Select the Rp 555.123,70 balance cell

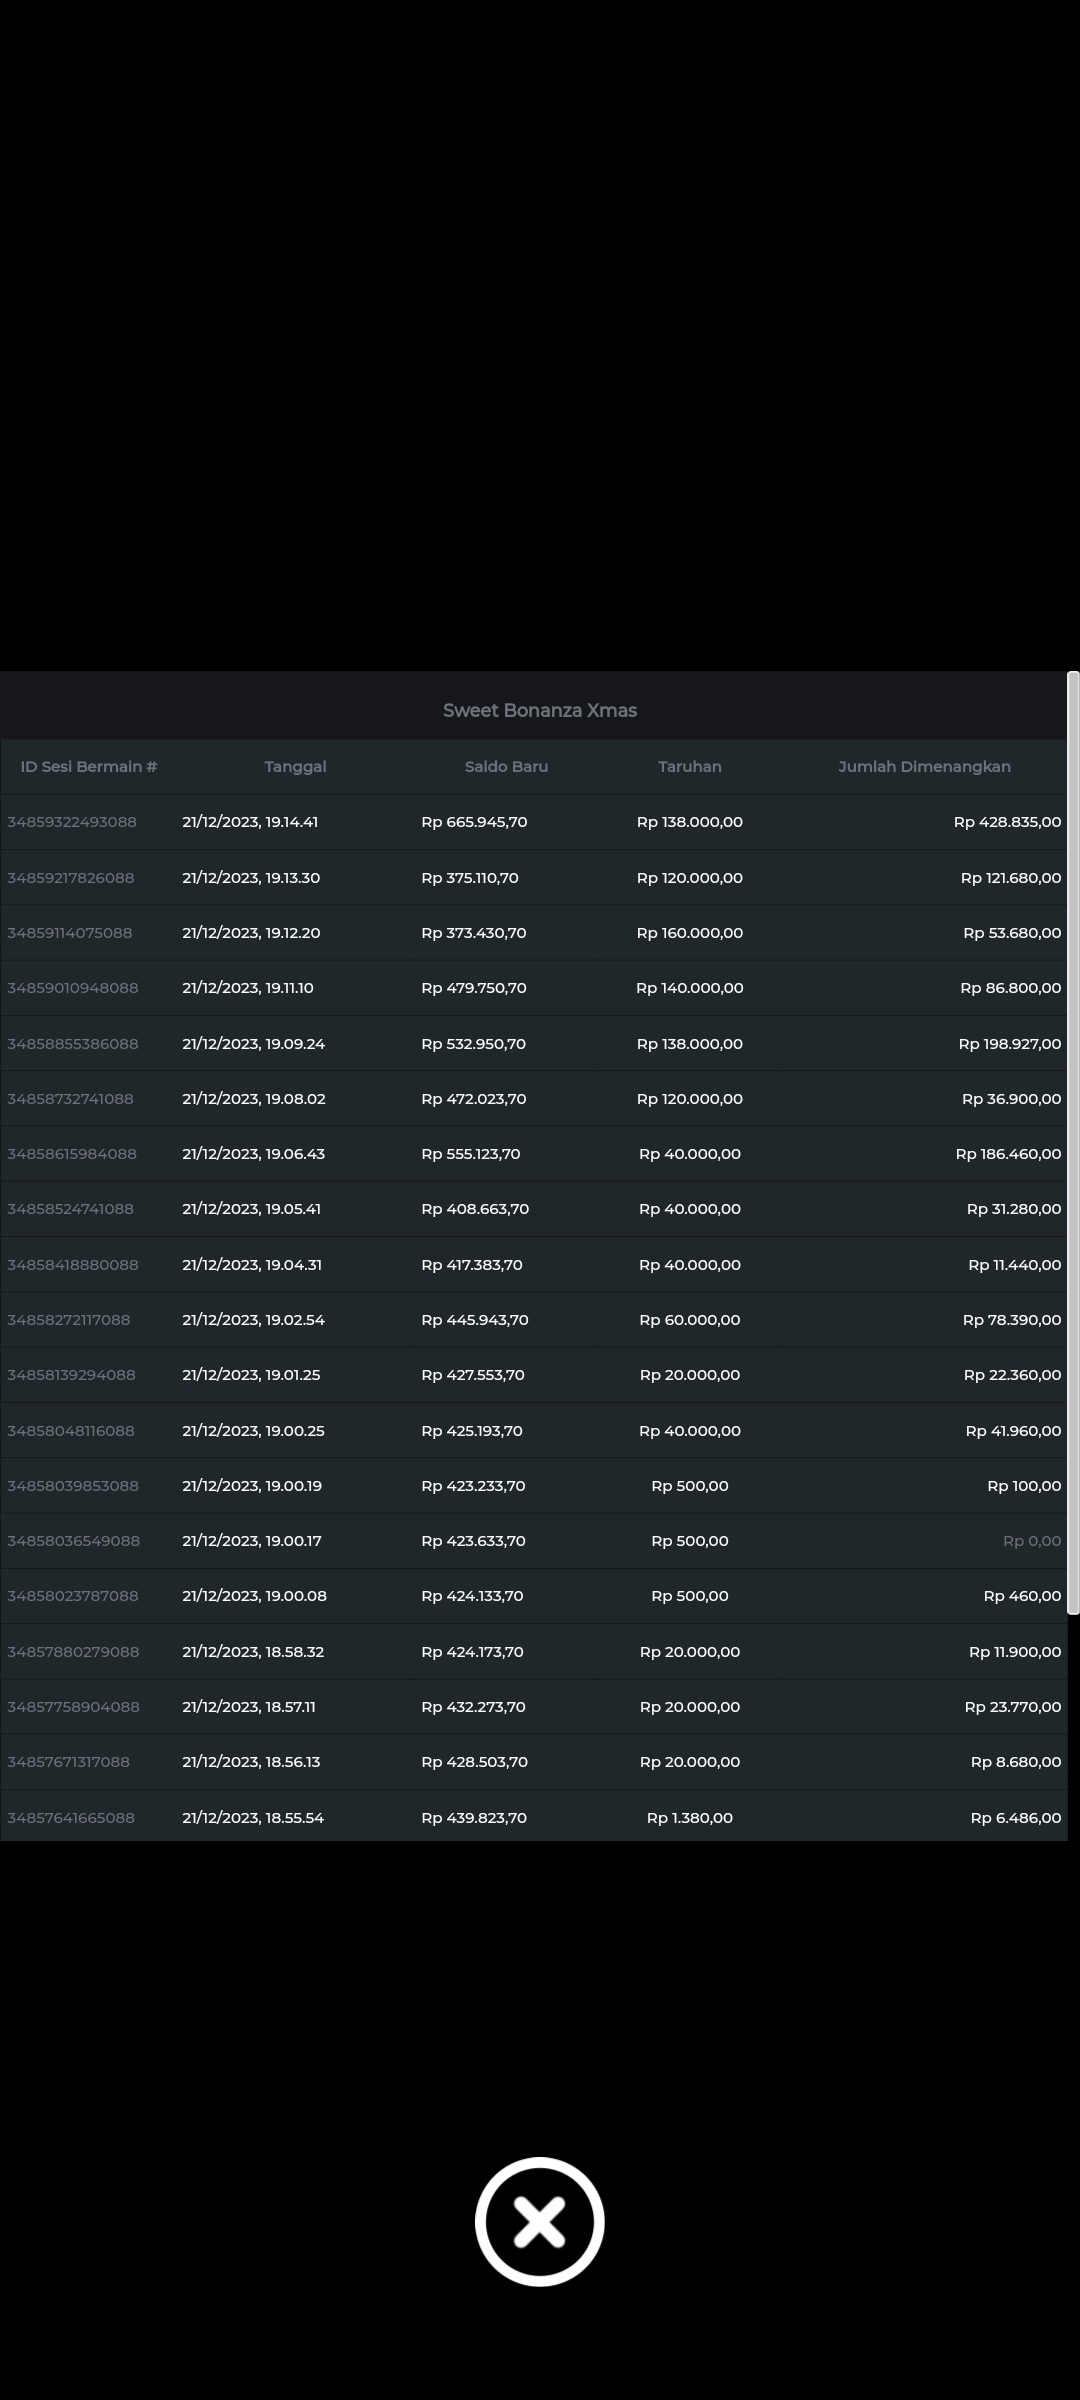tap(471, 1154)
